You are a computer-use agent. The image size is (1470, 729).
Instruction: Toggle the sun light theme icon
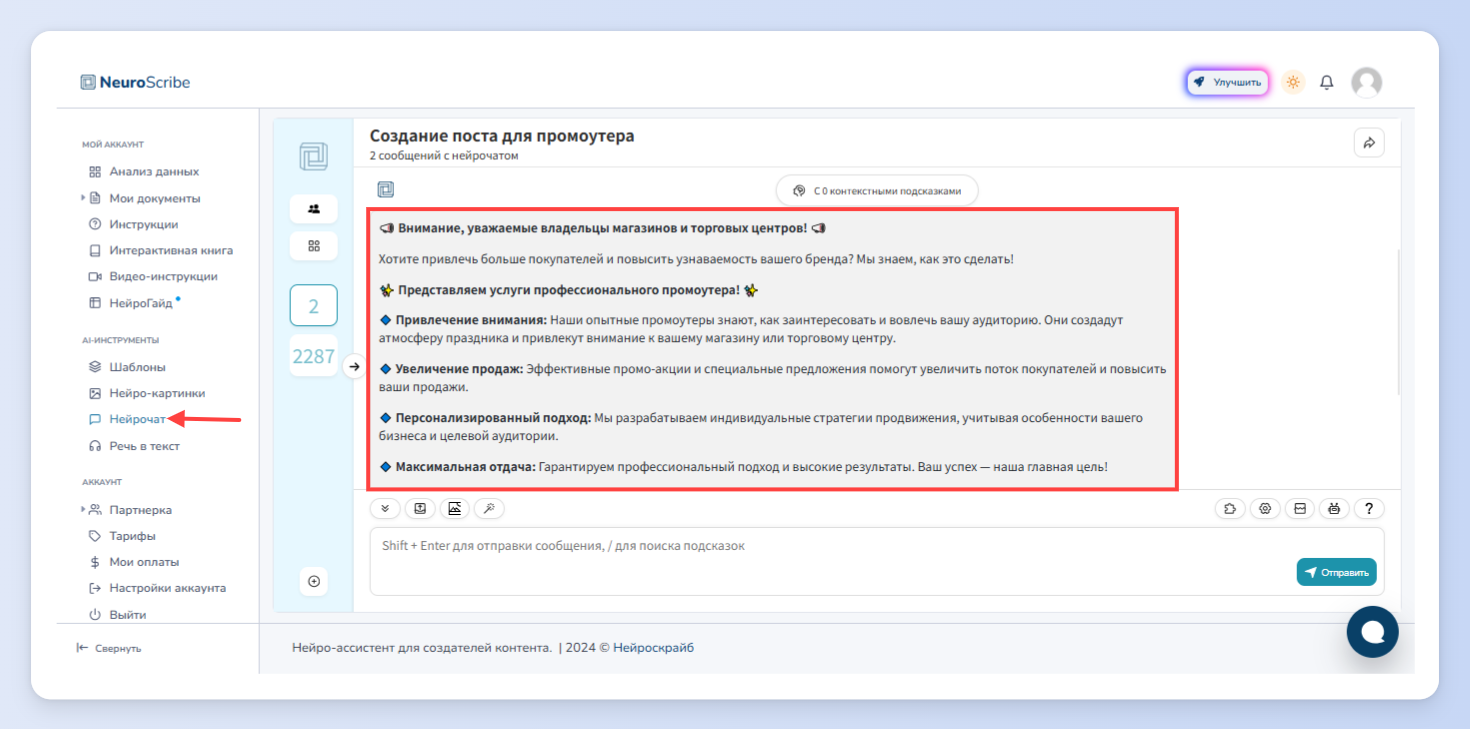(x=1293, y=82)
